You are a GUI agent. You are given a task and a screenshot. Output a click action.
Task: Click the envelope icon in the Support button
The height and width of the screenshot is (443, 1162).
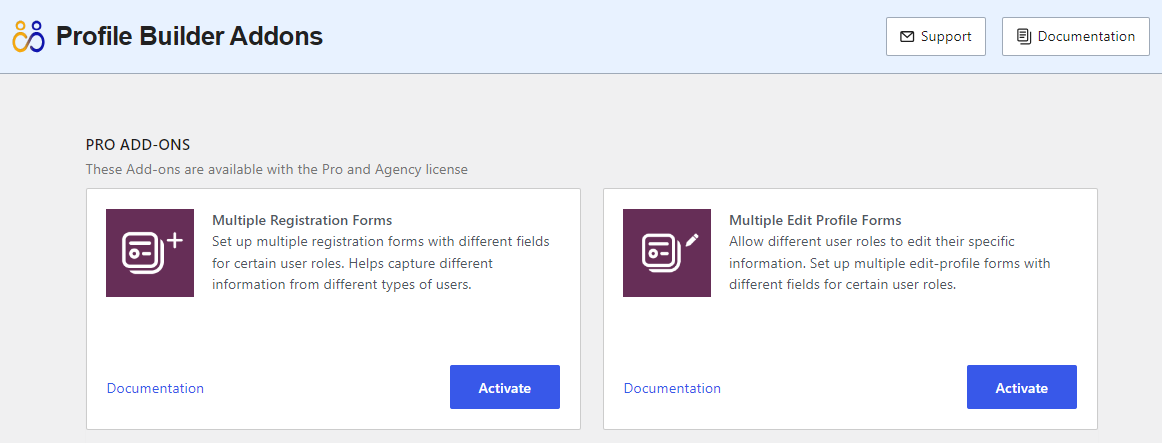(907, 37)
